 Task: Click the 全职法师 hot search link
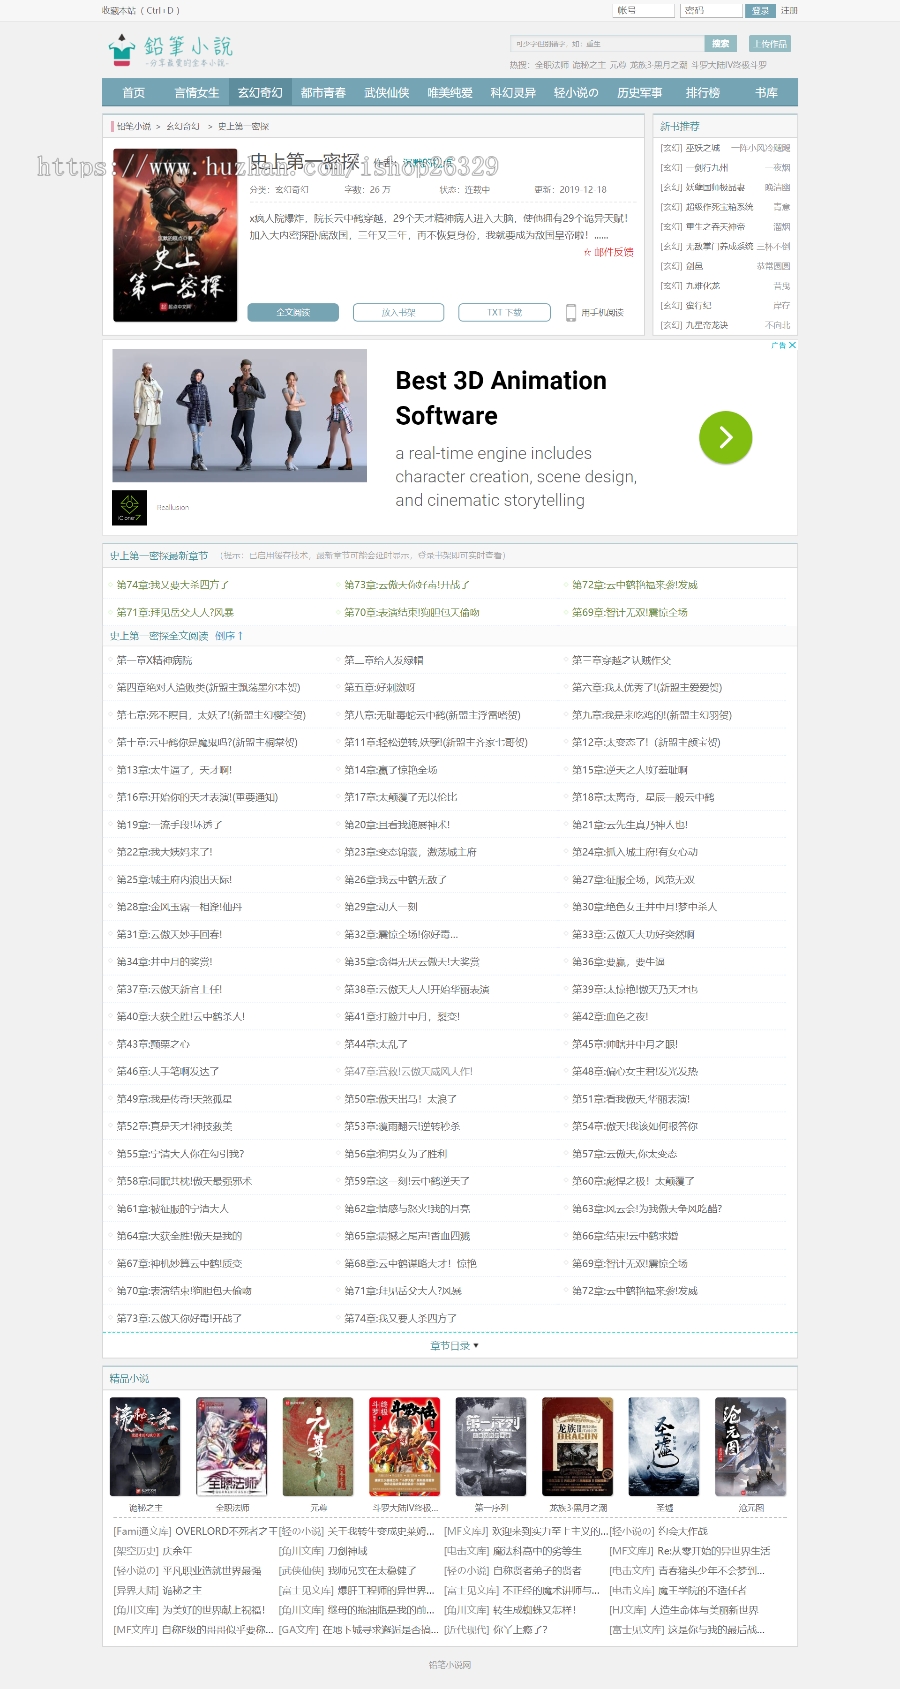coord(552,65)
